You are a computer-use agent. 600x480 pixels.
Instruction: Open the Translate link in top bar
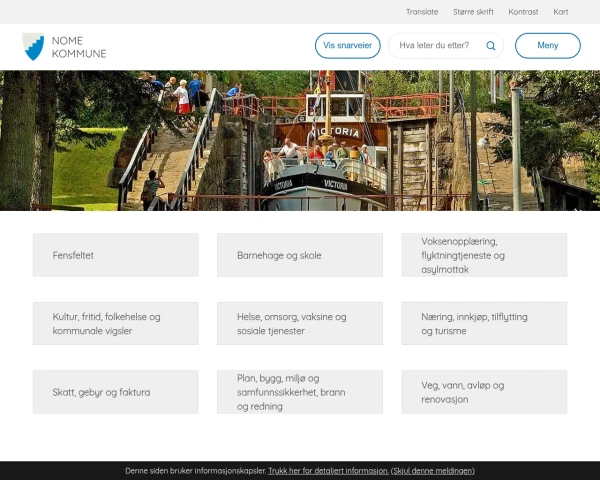coord(422,12)
